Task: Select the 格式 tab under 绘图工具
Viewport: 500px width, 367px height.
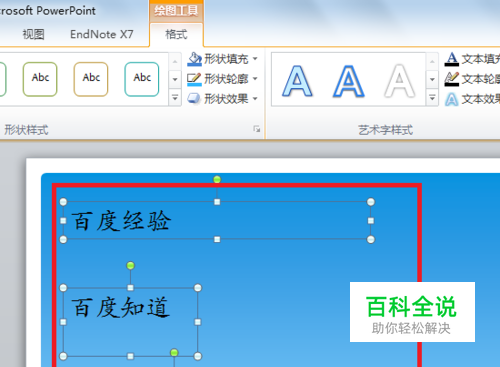Action: [176, 34]
